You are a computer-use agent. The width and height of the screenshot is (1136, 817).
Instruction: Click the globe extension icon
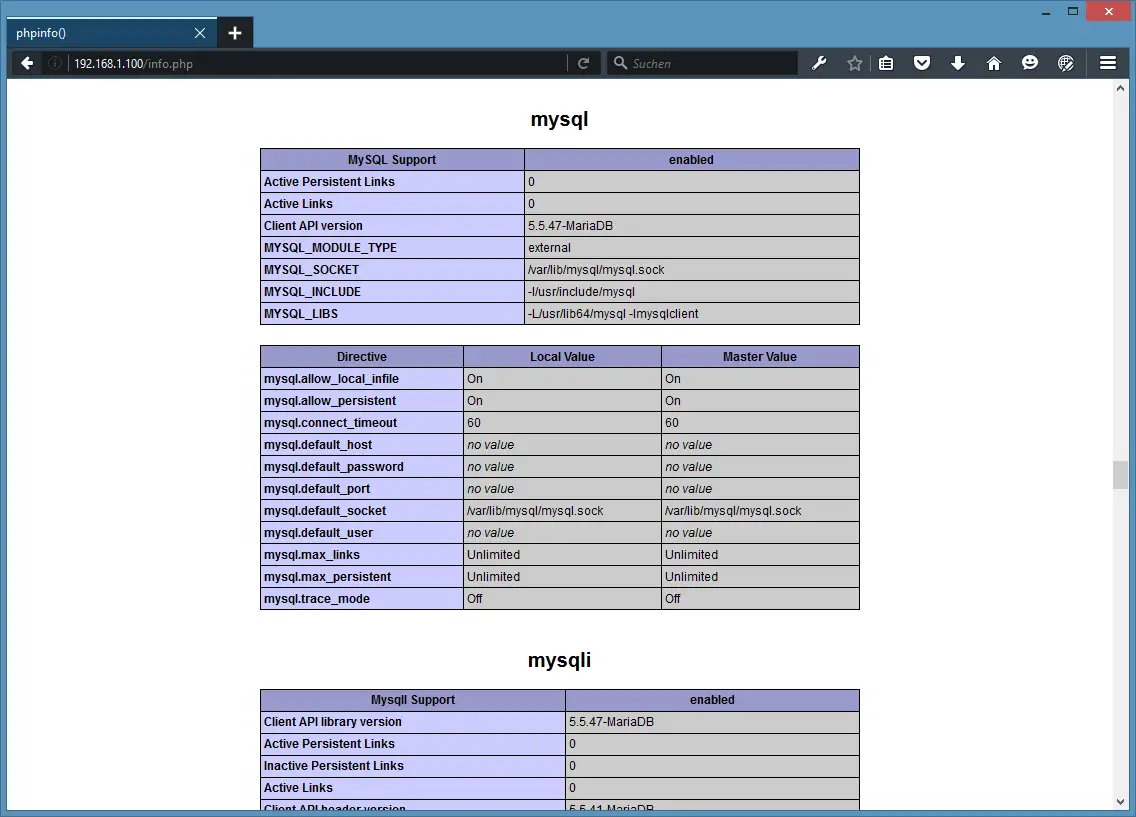click(1066, 64)
